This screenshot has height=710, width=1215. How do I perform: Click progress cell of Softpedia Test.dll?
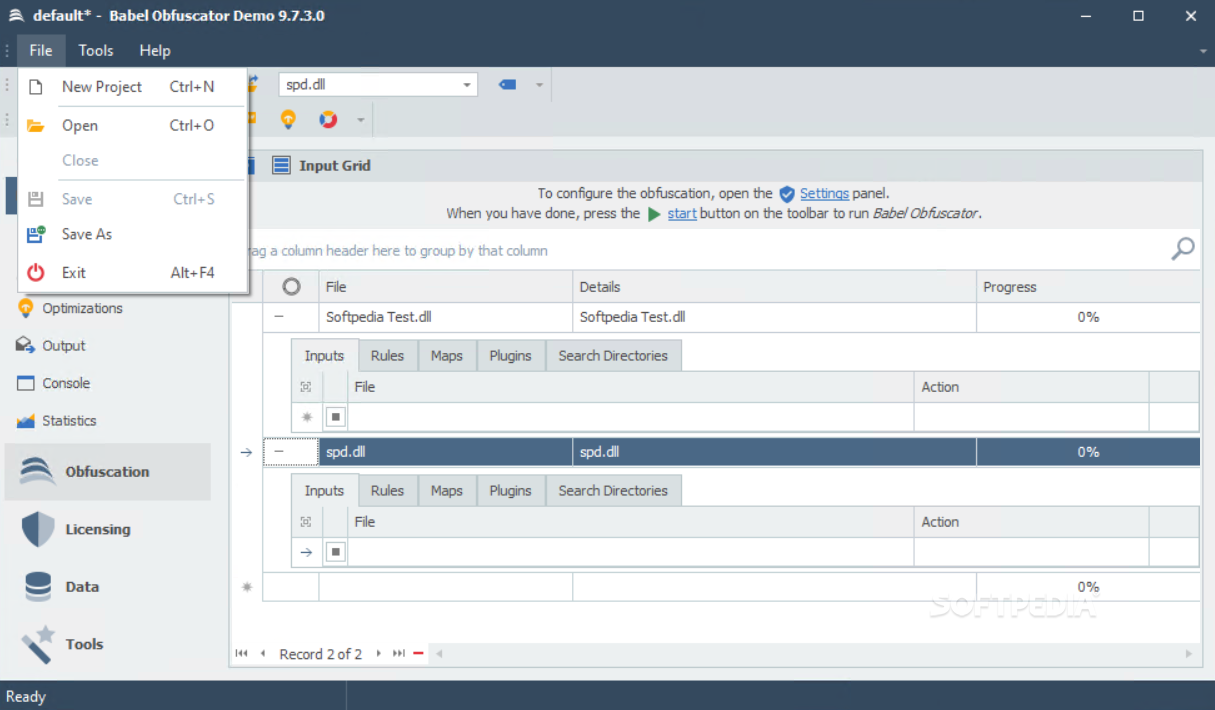[1088, 317]
